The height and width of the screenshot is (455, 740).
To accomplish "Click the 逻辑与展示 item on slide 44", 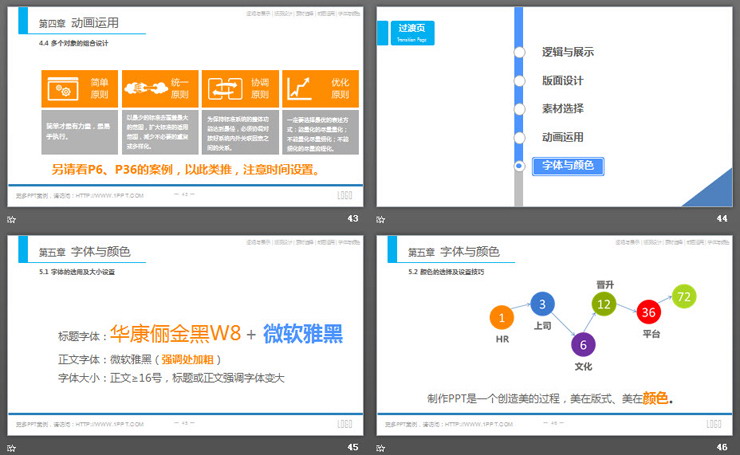I will pos(568,52).
